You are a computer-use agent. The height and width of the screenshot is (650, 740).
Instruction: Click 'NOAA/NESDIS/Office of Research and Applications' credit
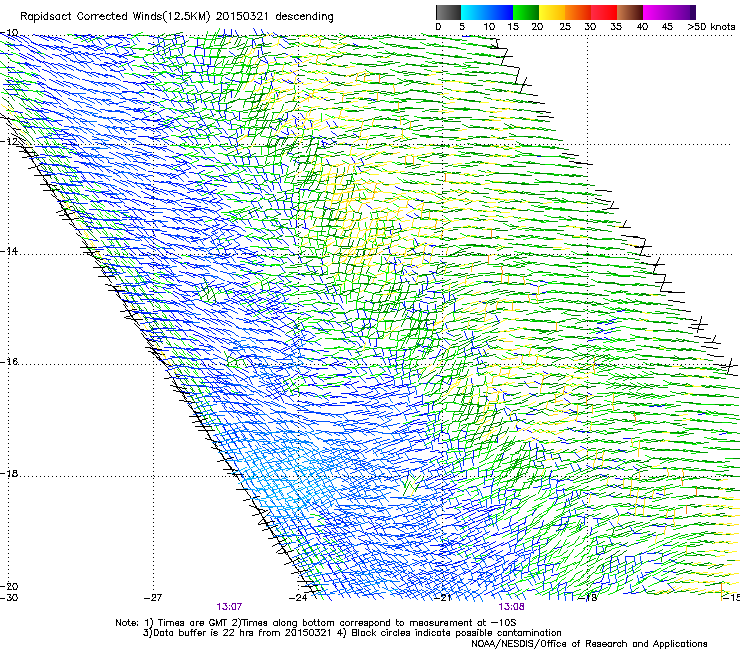(589, 644)
